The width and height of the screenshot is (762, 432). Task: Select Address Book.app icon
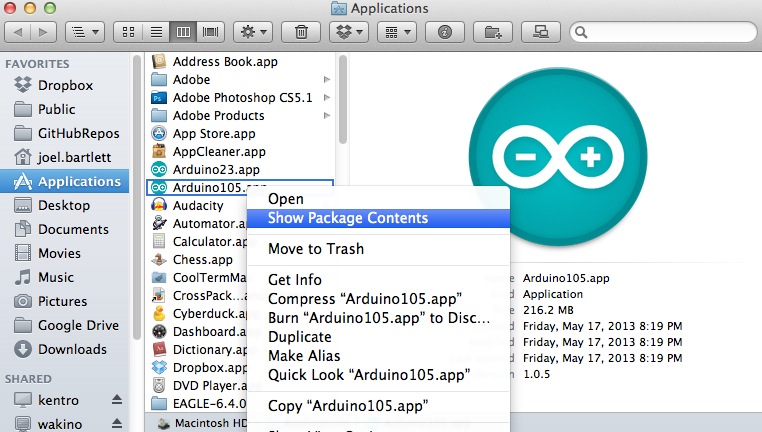(x=159, y=62)
